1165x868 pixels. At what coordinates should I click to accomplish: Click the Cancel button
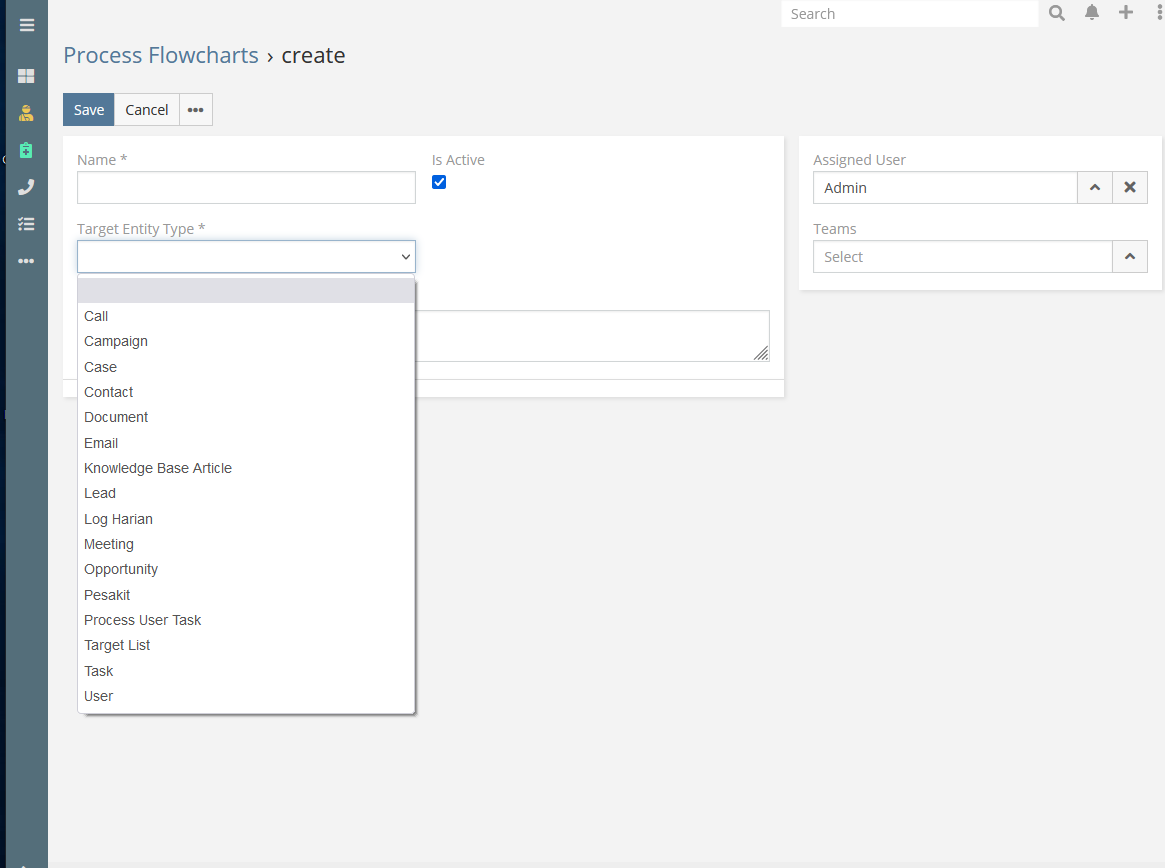pos(147,110)
